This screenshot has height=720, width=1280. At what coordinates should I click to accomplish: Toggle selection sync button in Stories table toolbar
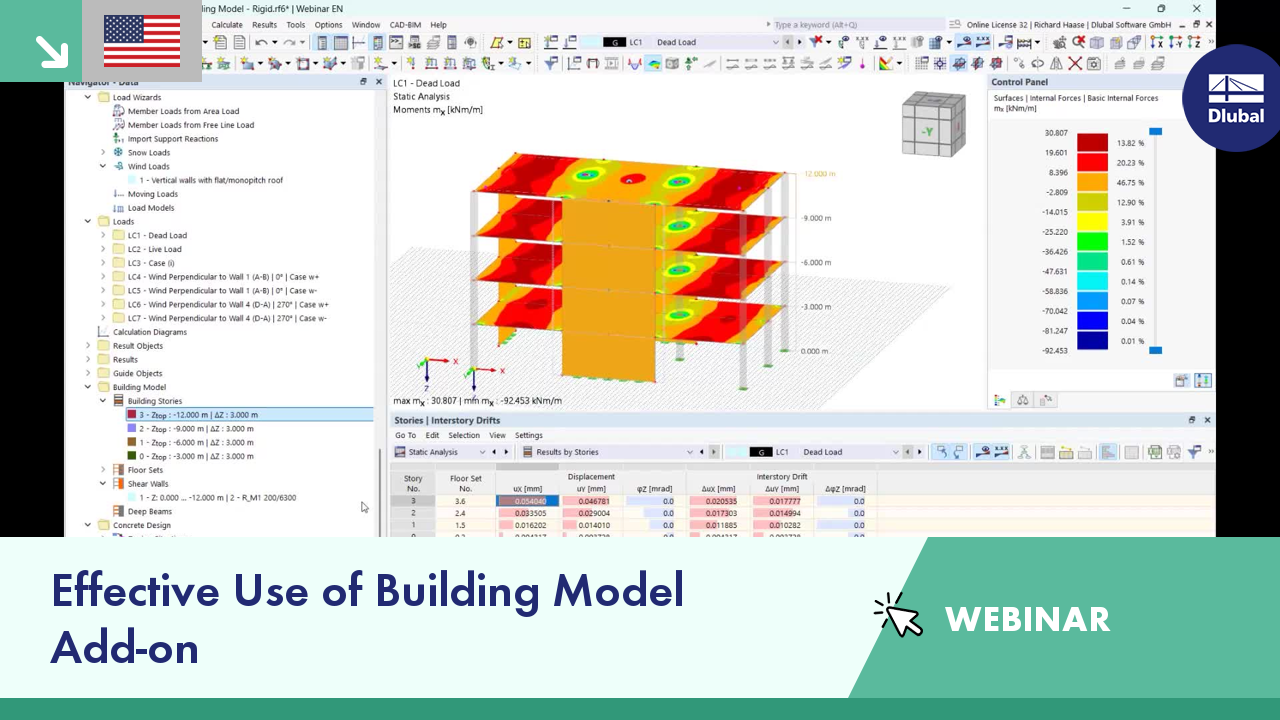pyautogui.click(x=941, y=452)
